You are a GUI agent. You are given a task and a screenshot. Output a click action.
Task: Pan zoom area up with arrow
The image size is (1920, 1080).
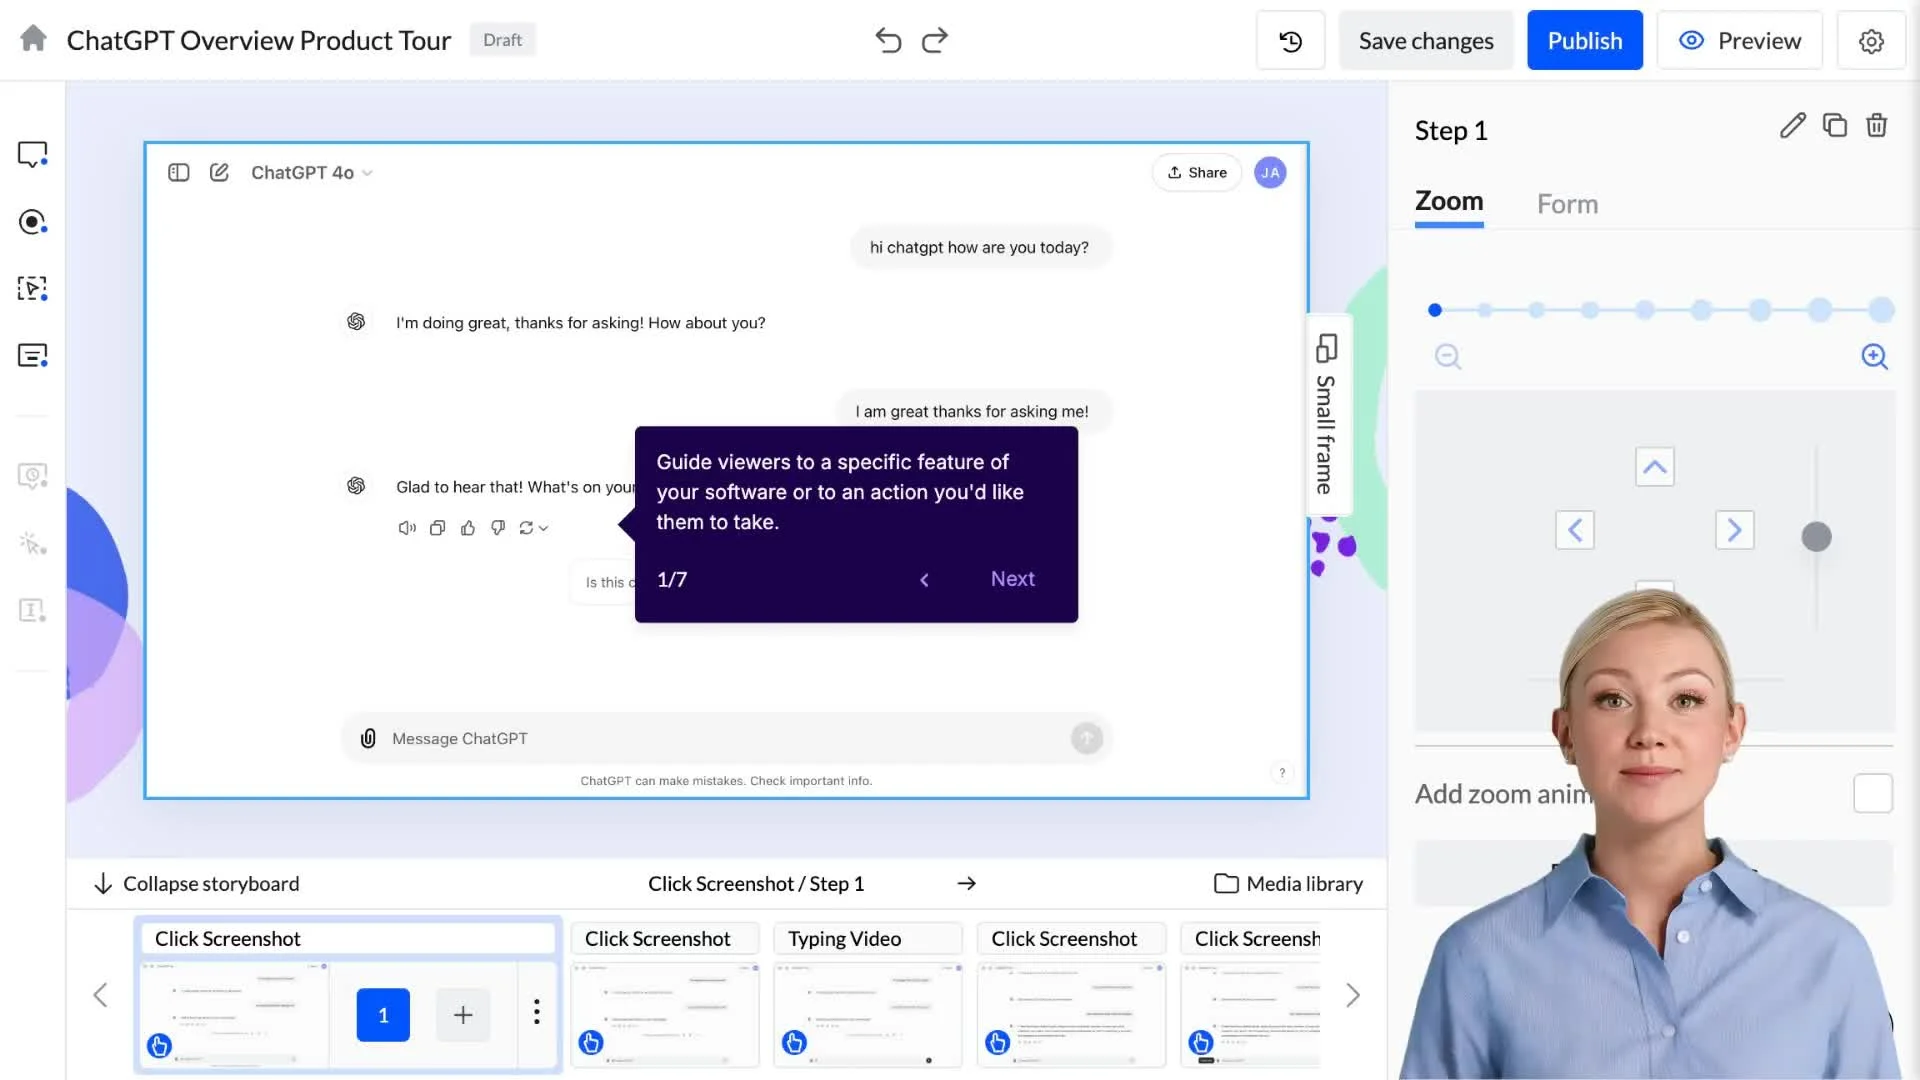pyautogui.click(x=1655, y=467)
